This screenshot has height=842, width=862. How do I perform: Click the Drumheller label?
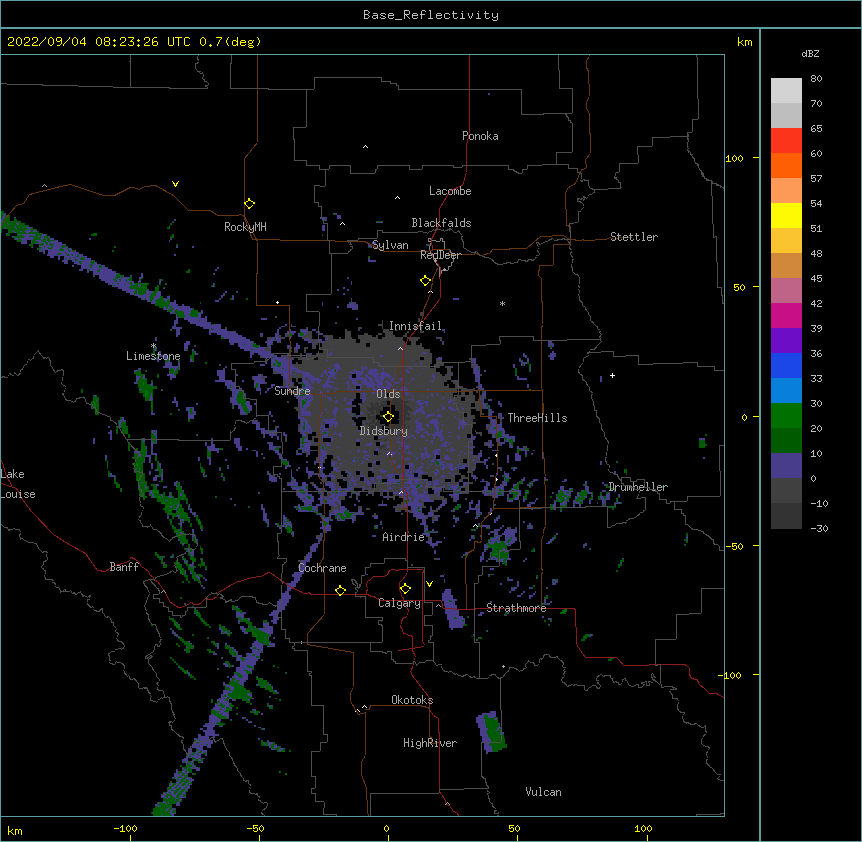click(x=638, y=487)
